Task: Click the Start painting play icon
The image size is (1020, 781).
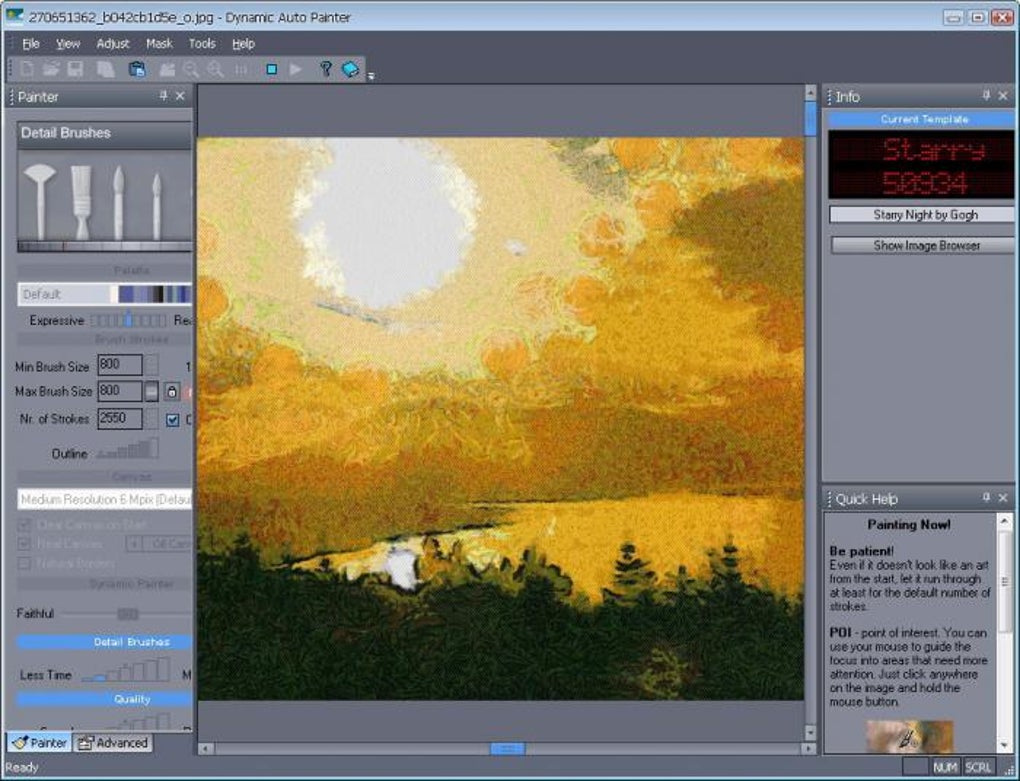Action: 295,69
